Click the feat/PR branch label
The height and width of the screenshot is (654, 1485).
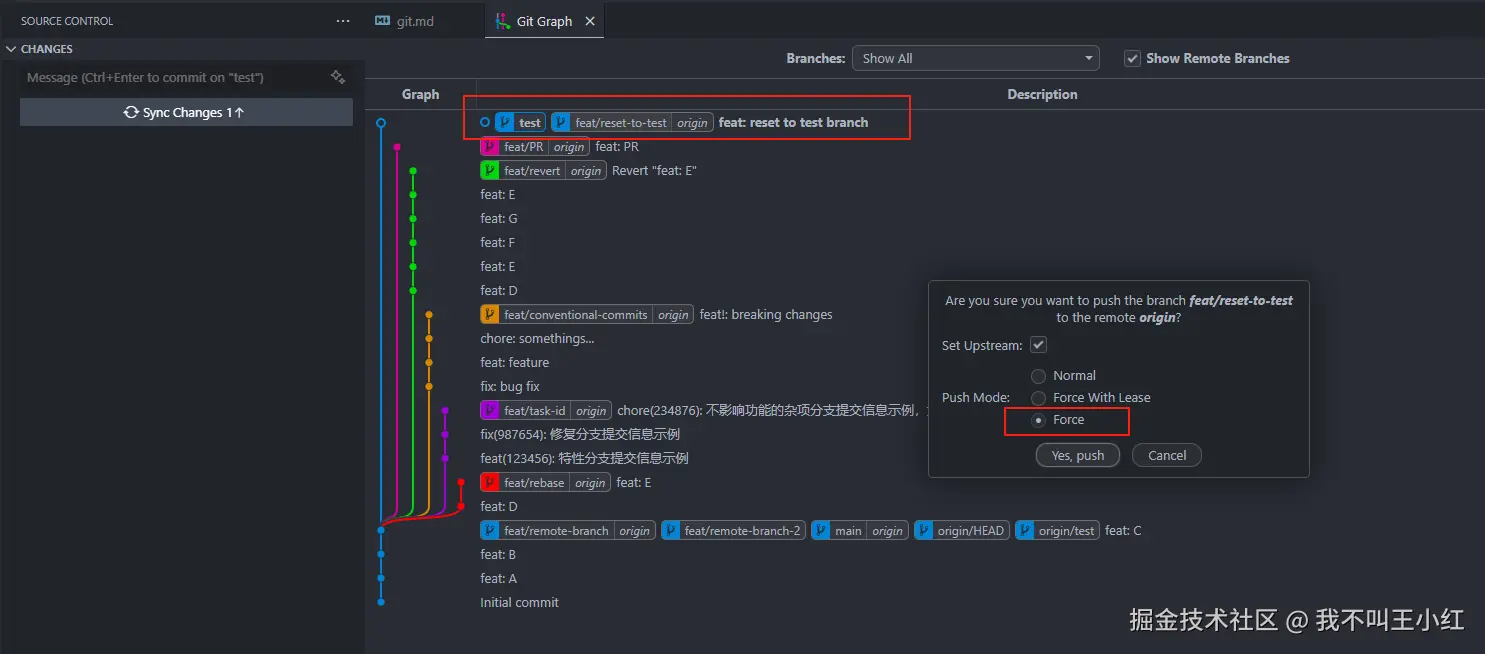pyautogui.click(x=535, y=146)
